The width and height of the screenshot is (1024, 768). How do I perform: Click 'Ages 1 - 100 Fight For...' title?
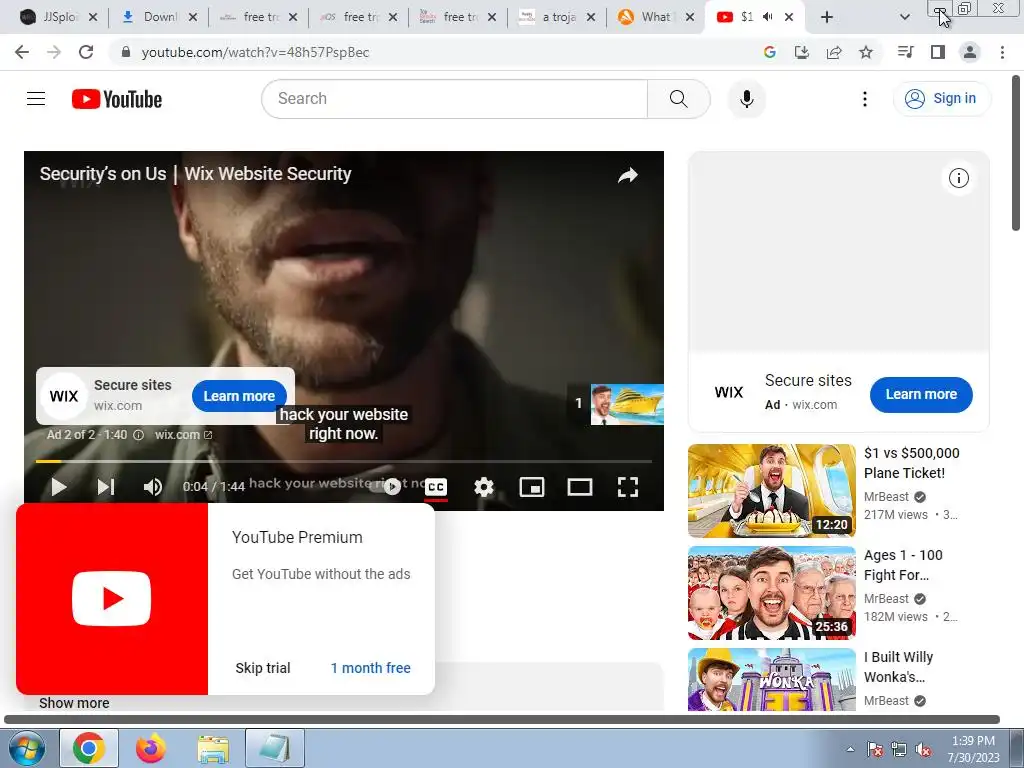pyautogui.click(x=903, y=565)
